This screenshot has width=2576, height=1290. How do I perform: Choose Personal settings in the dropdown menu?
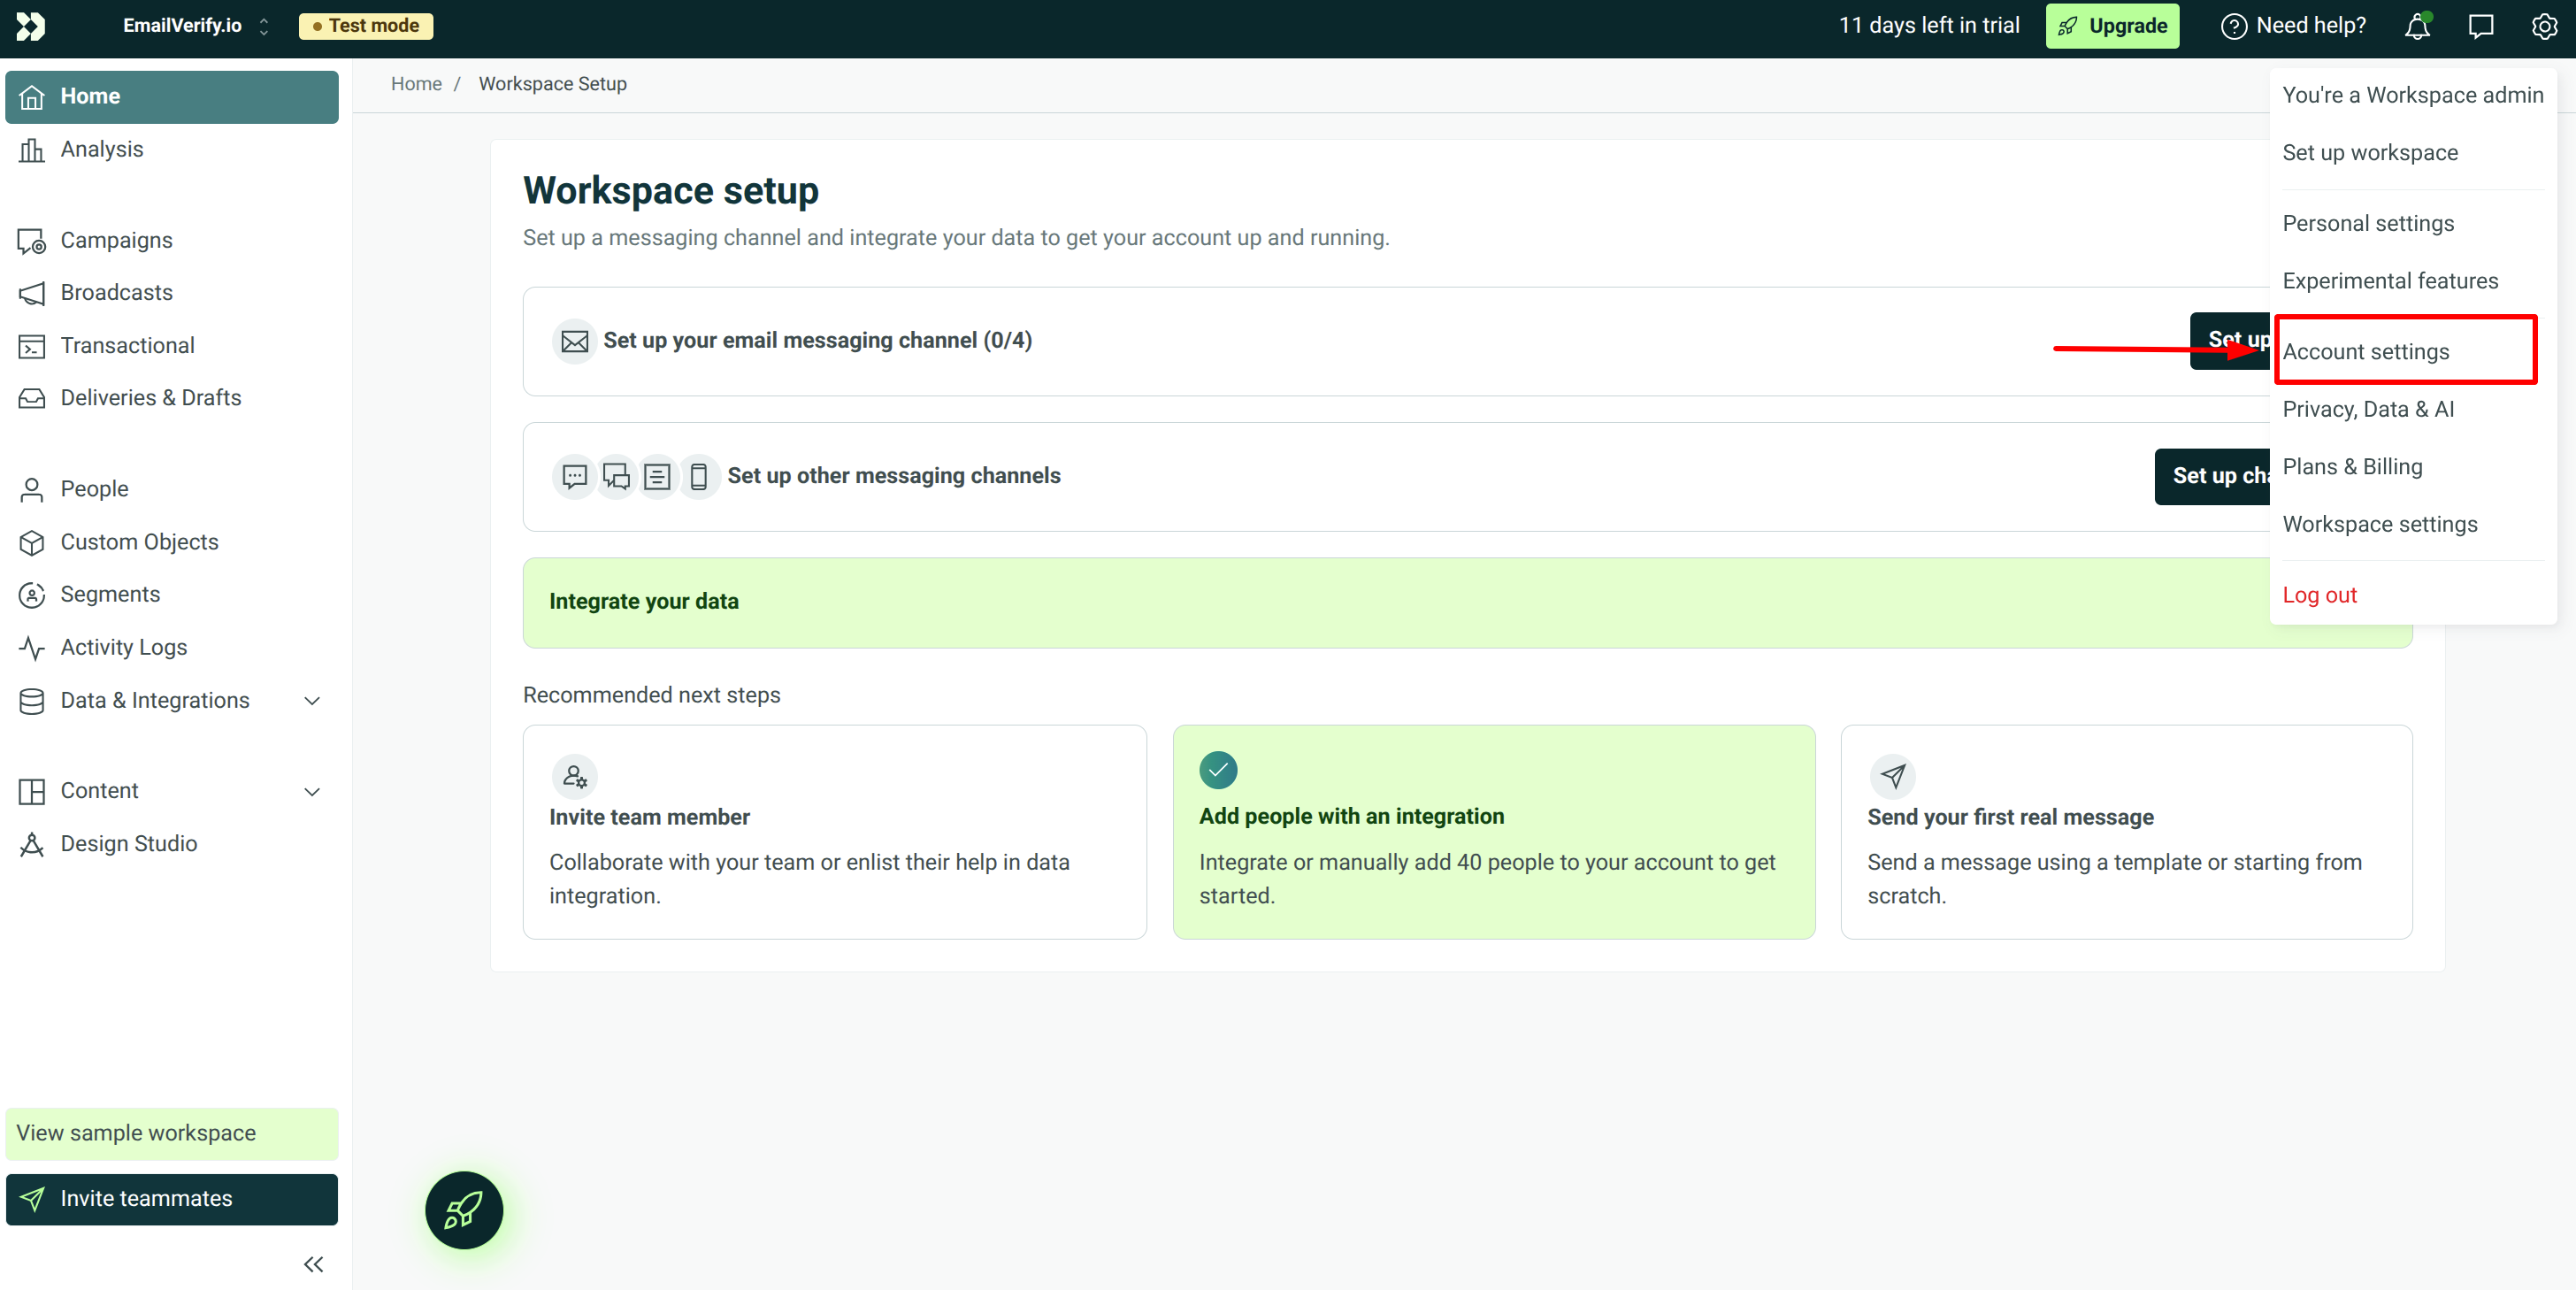point(2367,223)
